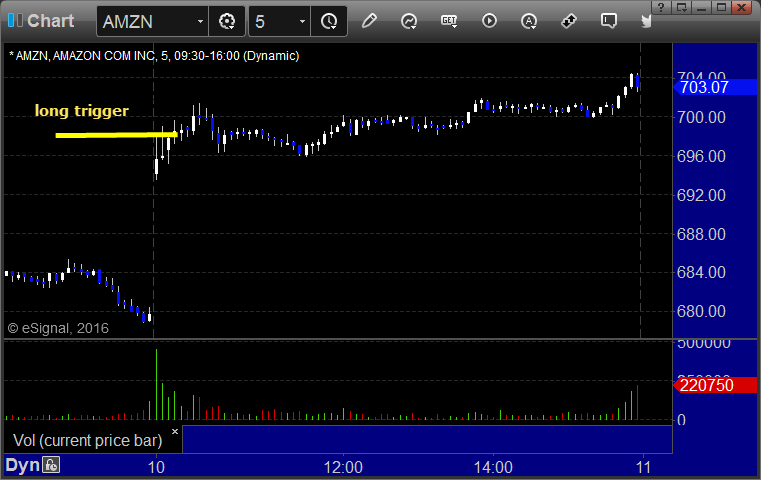This screenshot has width=761, height=480.
Task: Click the 14:00 time axis label
Action: pos(493,467)
